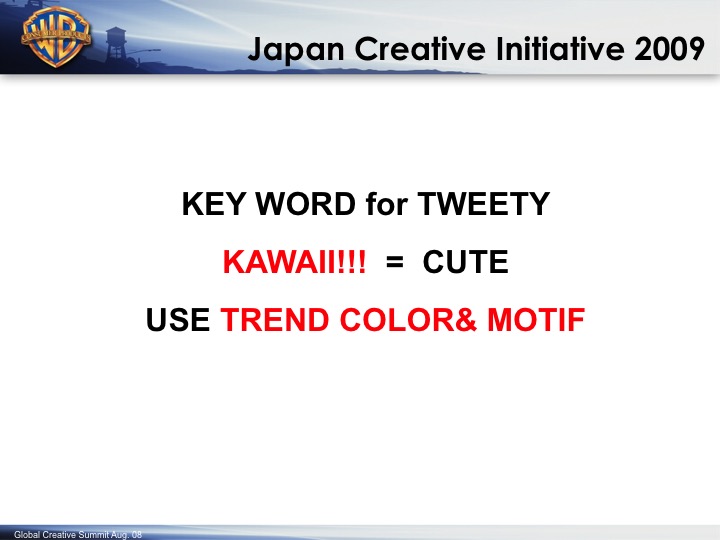Click the red 'KAWAII!!!' word
Screen dimensions: 720x540
click(294, 262)
